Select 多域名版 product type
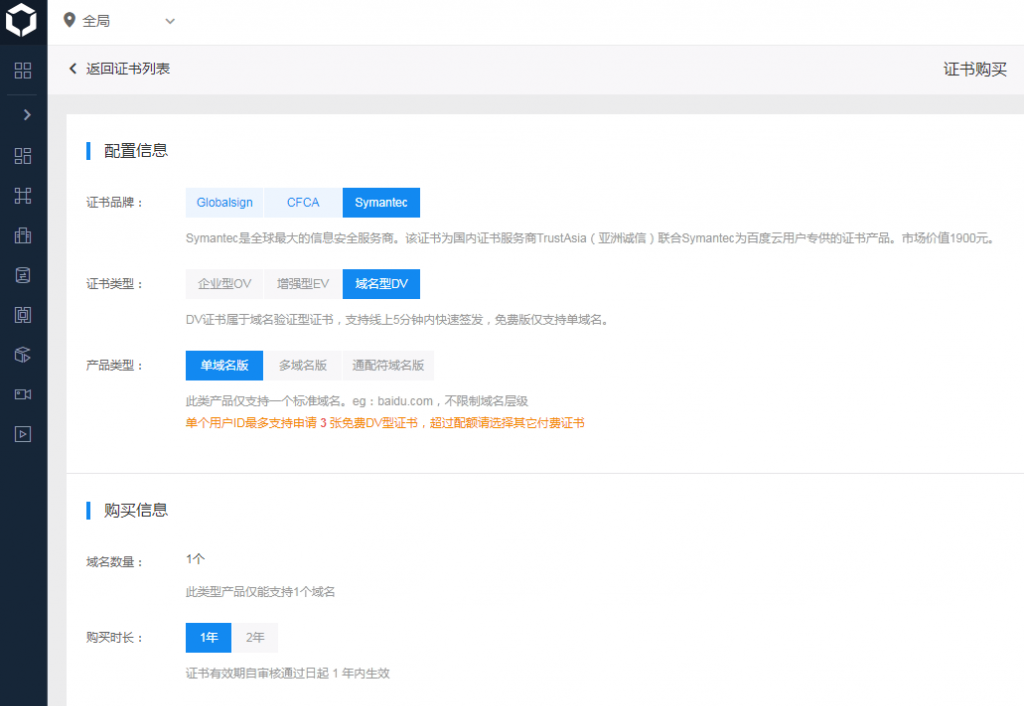This screenshot has width=1024, height=706. click(x=303, y=366)
